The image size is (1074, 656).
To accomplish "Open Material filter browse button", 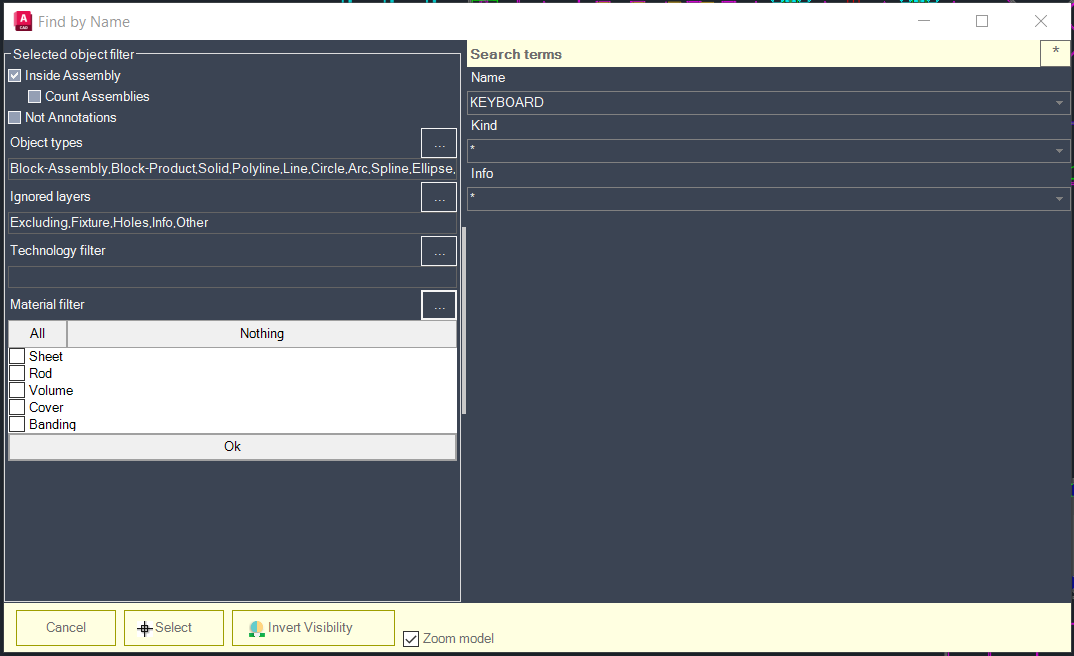I will click(439, 305).
